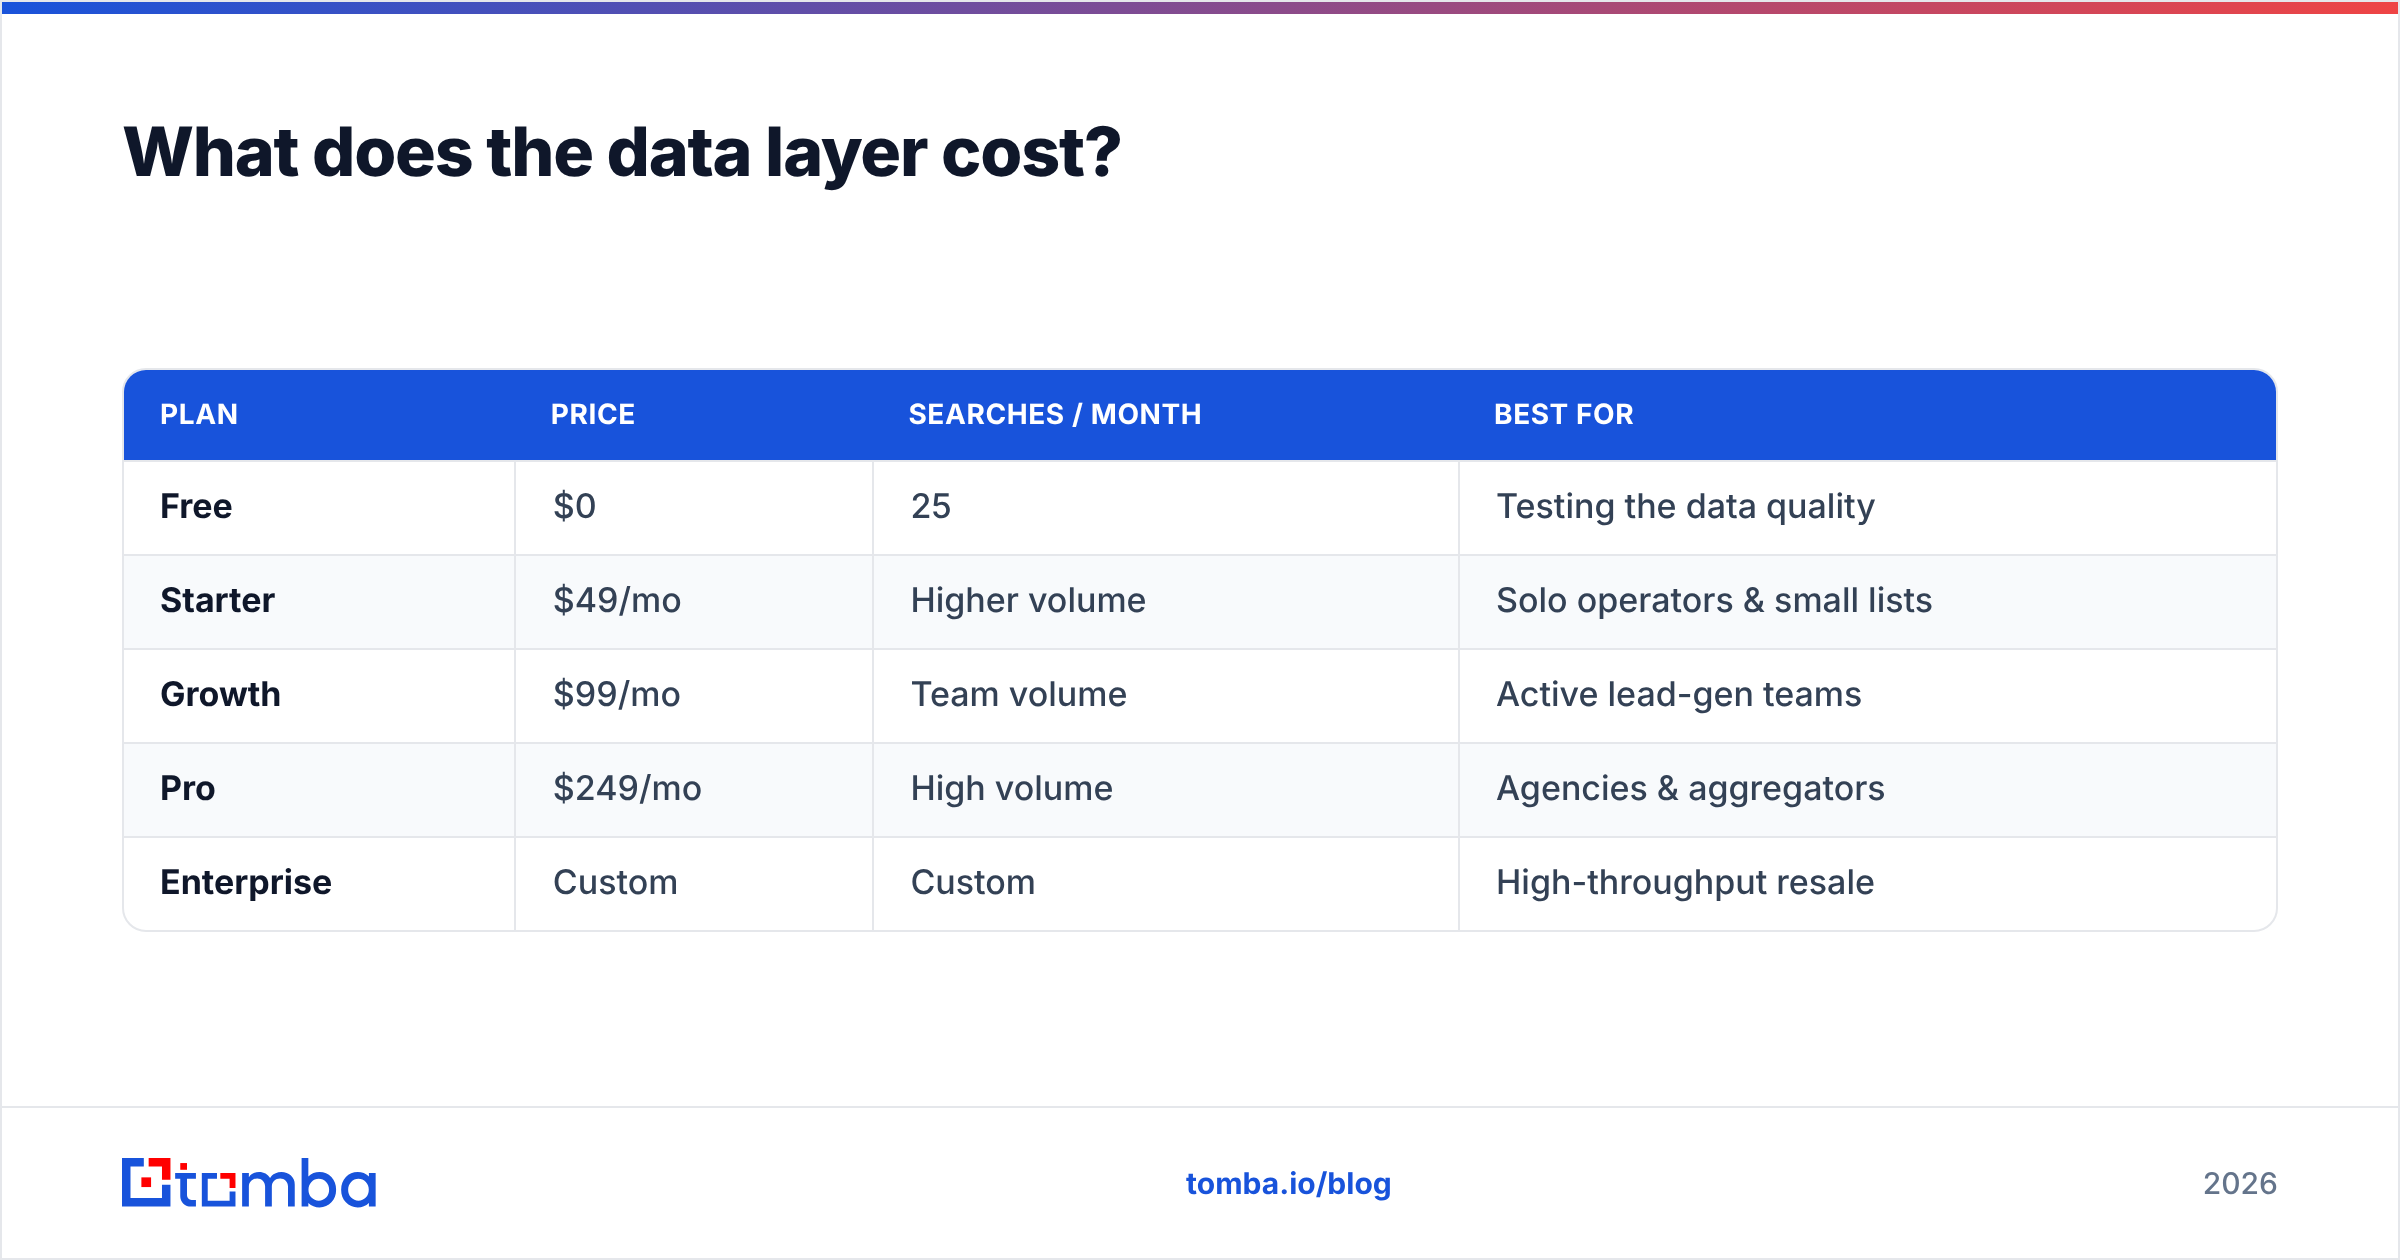Click the Enterprise plan name cell
Image resolution: width=2400 pixels, height=1260 pixels.
click(319, 883)
